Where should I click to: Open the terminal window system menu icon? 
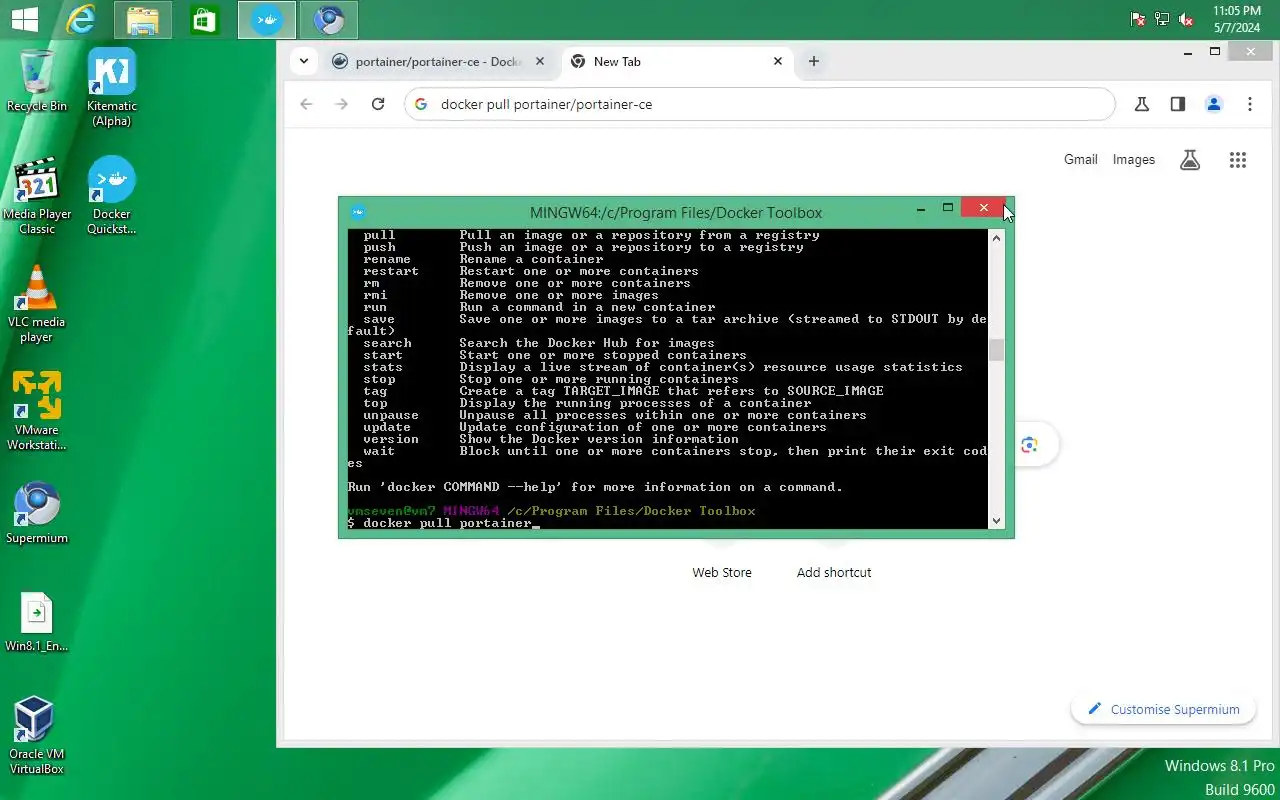[358, 212]
